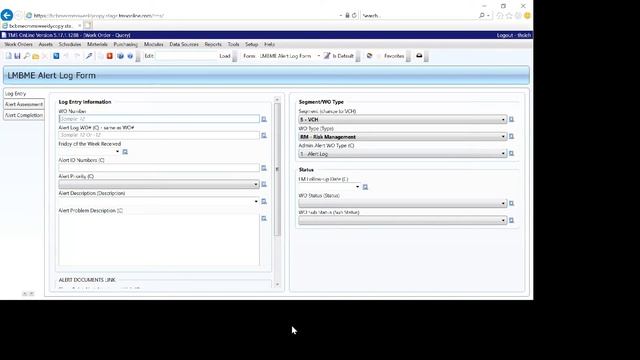Open the Alert Priority dropdown

point(159,184)
